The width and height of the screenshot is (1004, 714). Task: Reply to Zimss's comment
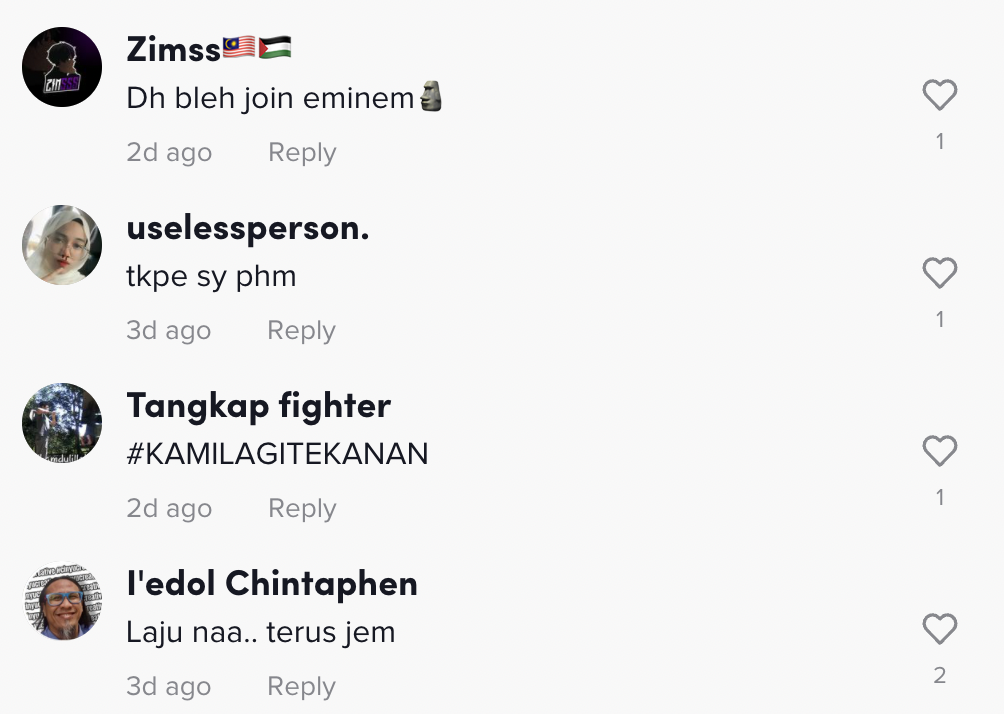coord(302,153)
